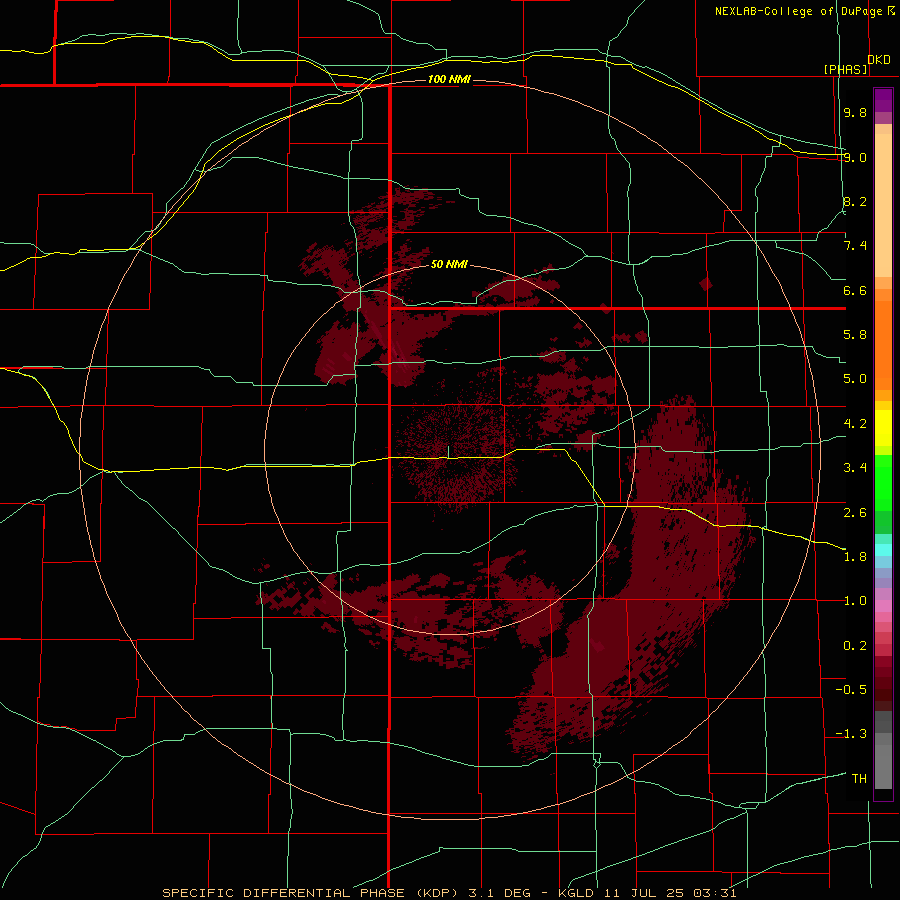
Task: Click the [PHAS] units label
Action: [845, 69]
